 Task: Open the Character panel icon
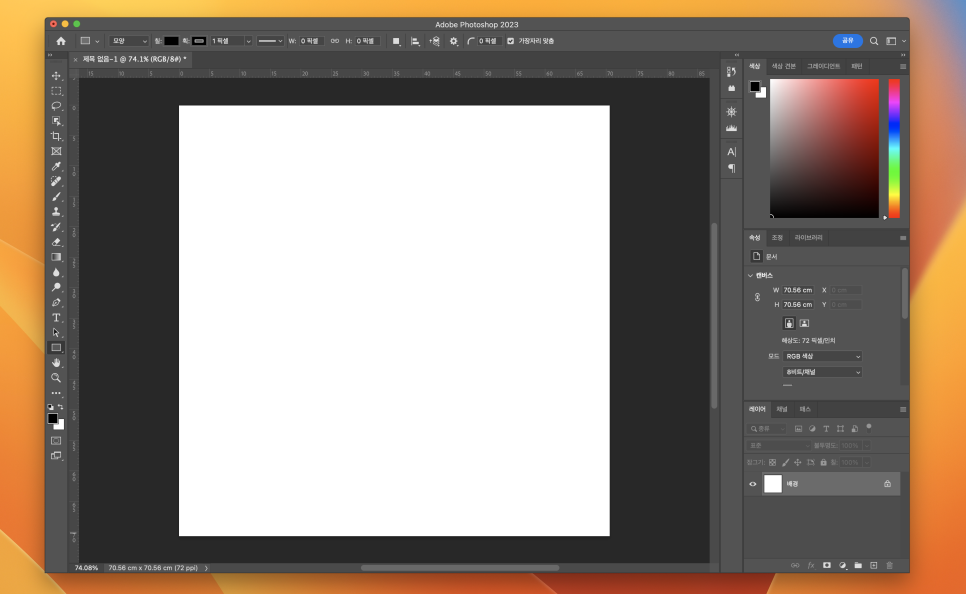click(731, 152)
